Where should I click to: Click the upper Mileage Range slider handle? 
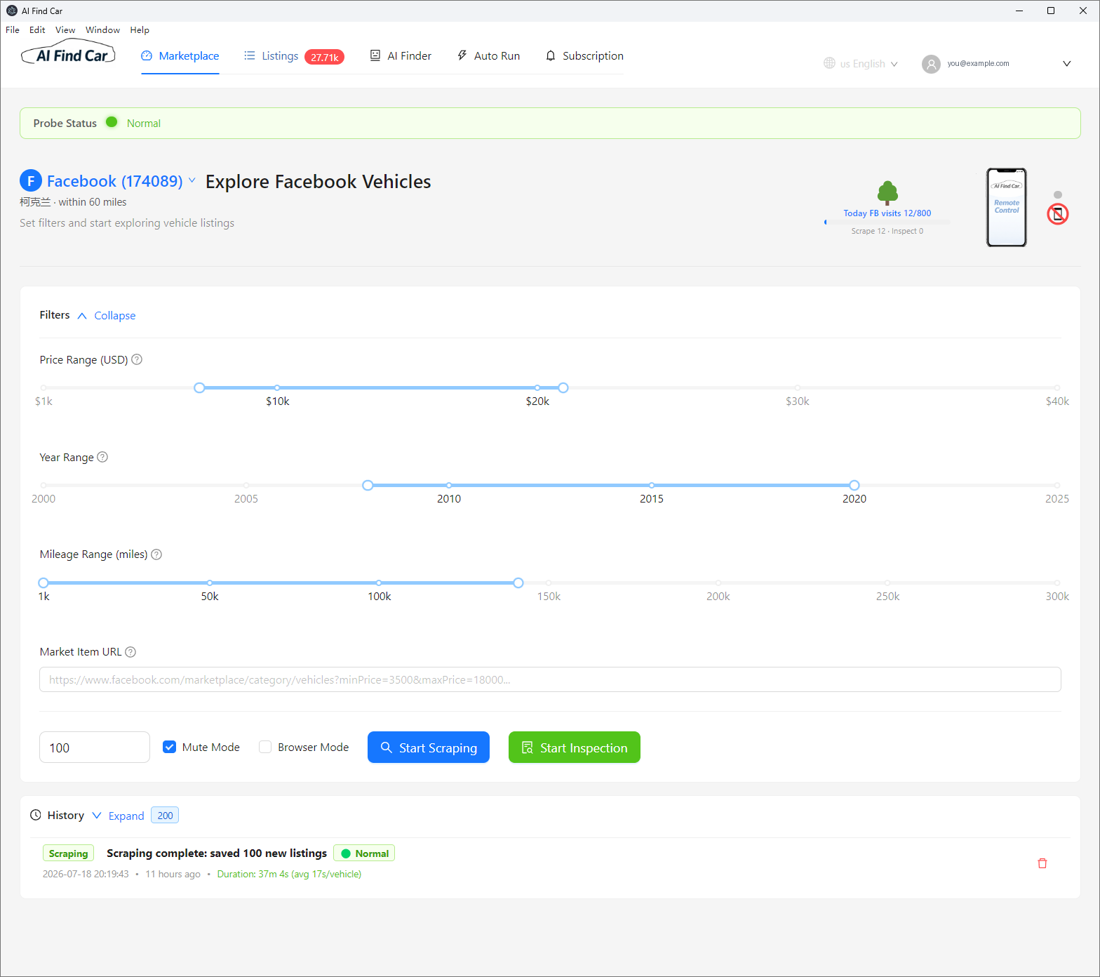click(518, 583)
